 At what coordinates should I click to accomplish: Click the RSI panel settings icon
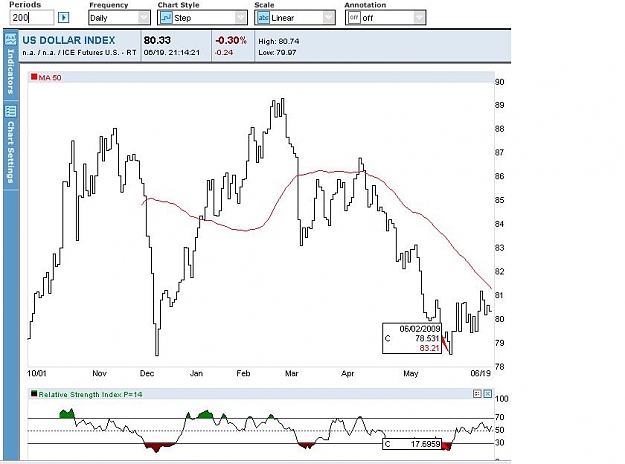477,394
